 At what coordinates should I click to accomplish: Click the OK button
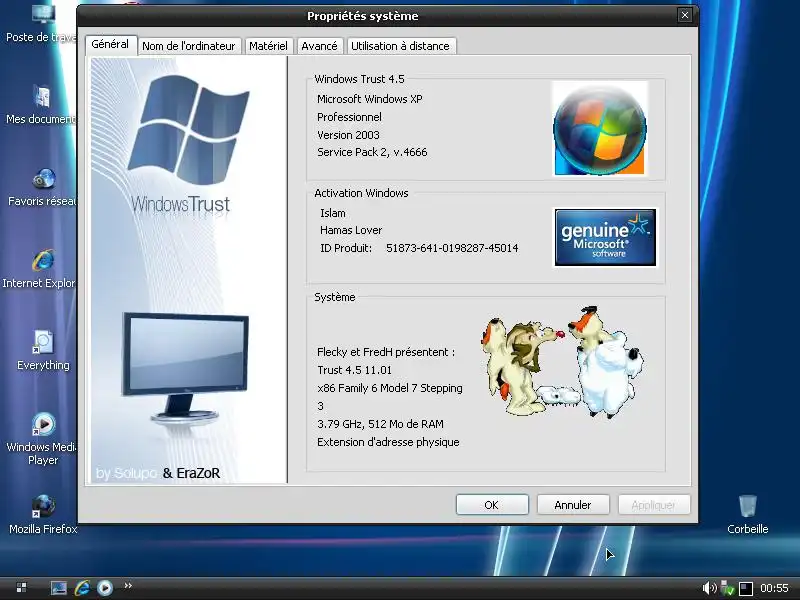tap(492, 505)
